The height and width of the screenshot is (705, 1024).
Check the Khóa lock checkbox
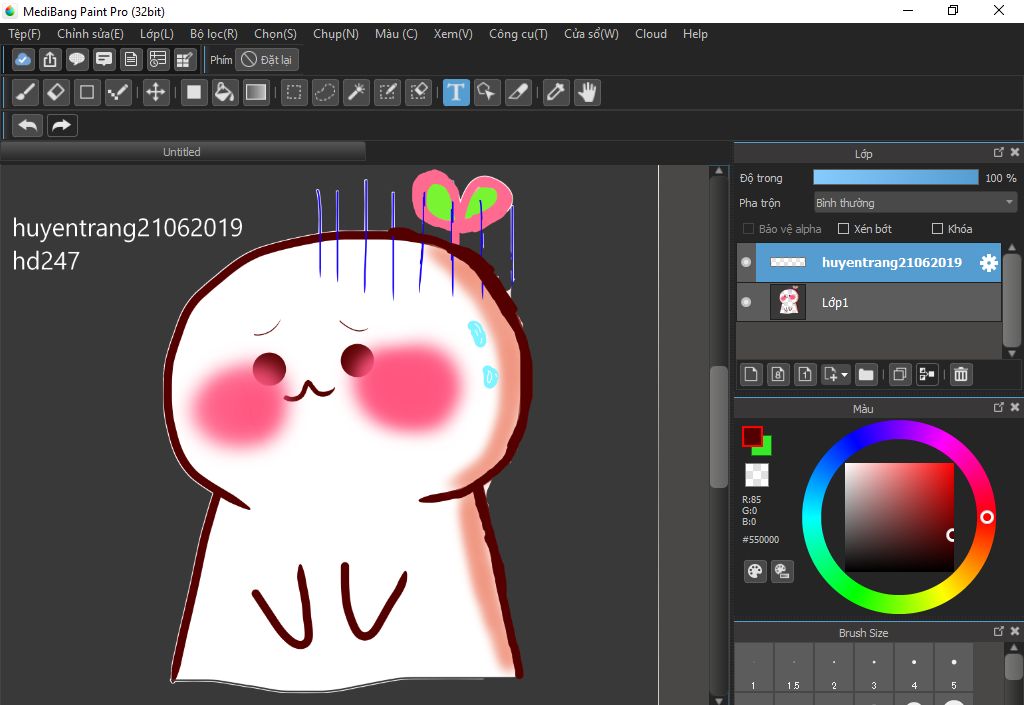[937, 229]
